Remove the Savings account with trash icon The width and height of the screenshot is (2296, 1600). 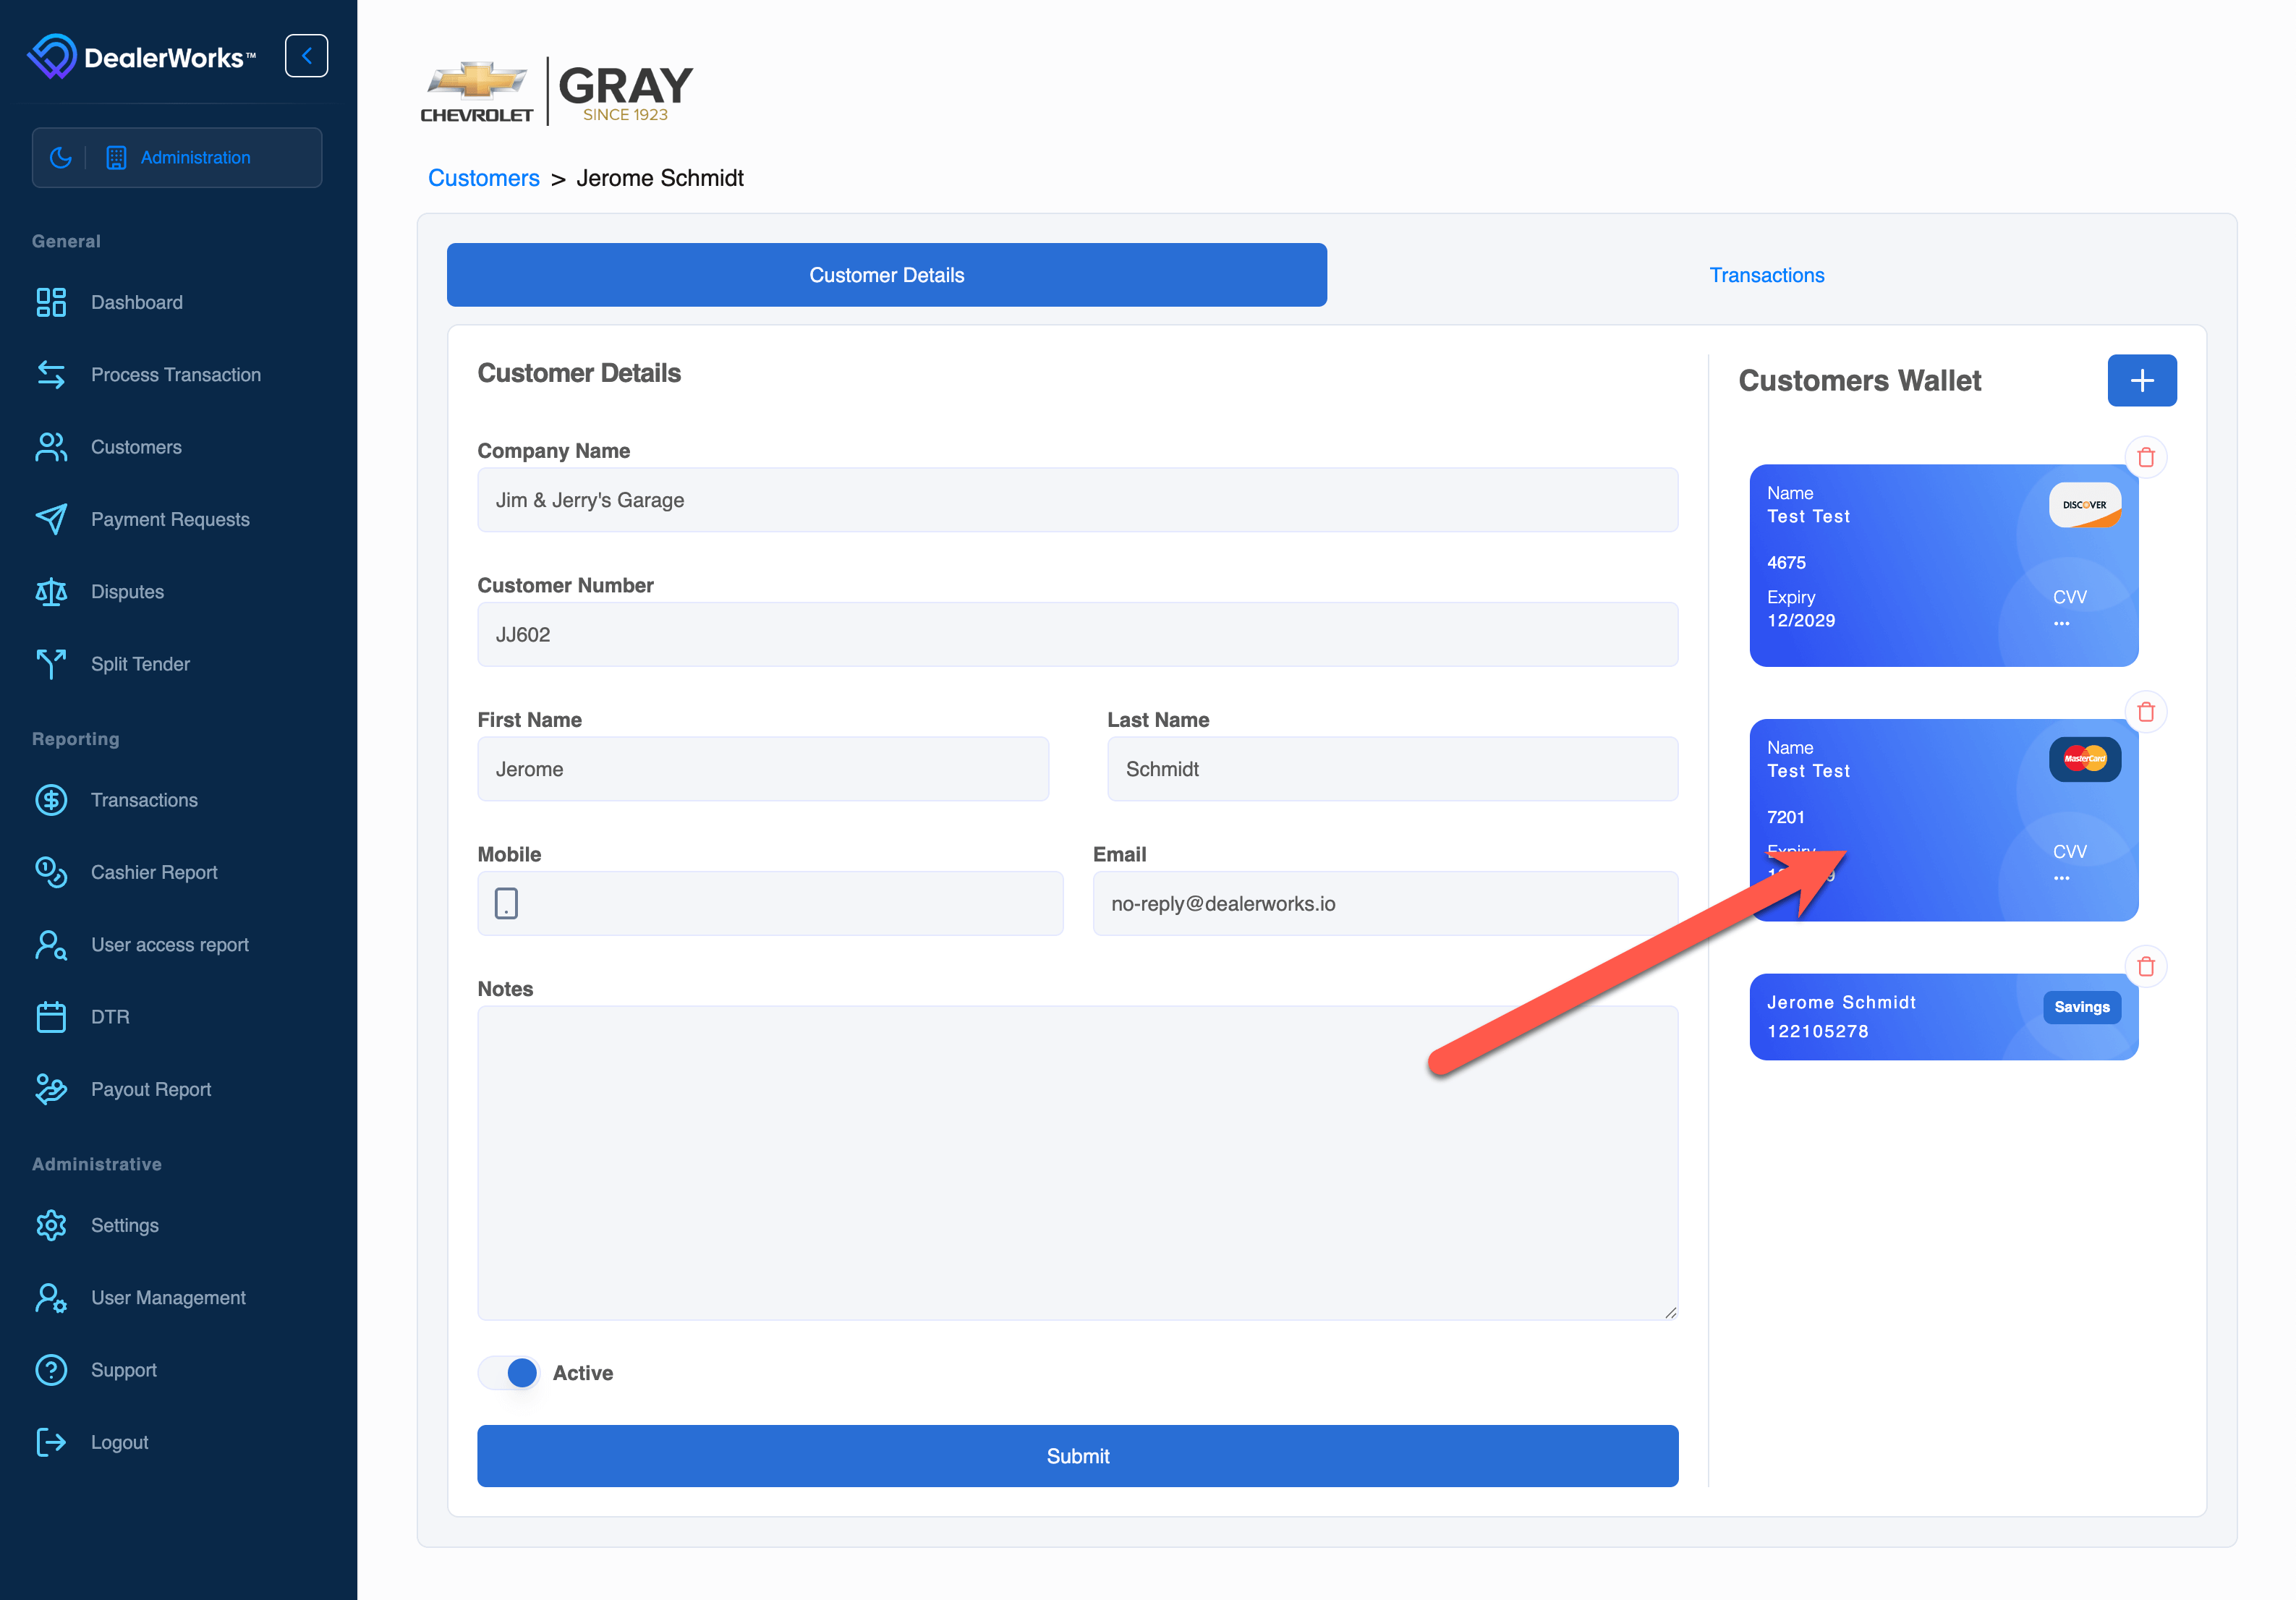click(x=2145, y=966)
